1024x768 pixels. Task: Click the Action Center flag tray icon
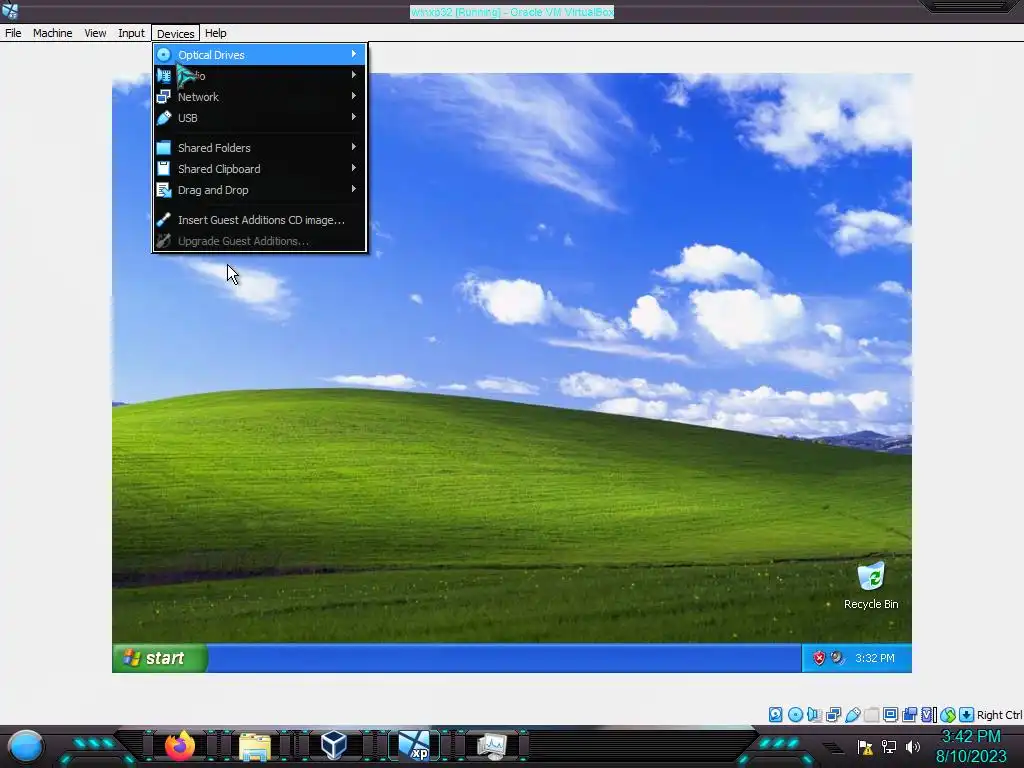pyautogui.click(x=865, y=747)
